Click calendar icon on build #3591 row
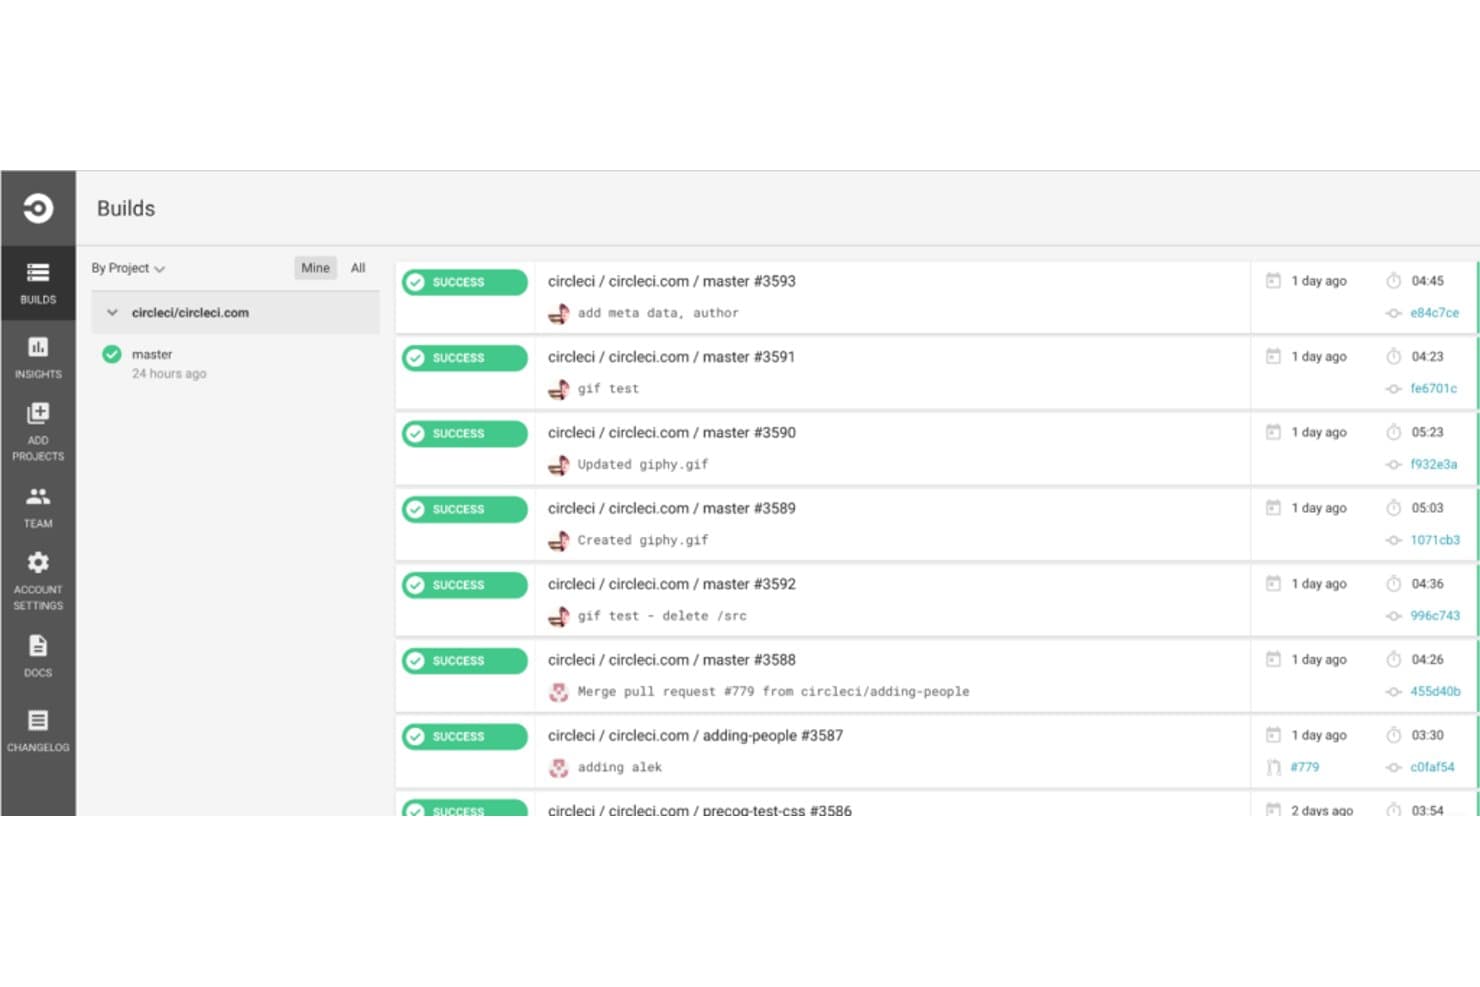 tap(1273, 356)
